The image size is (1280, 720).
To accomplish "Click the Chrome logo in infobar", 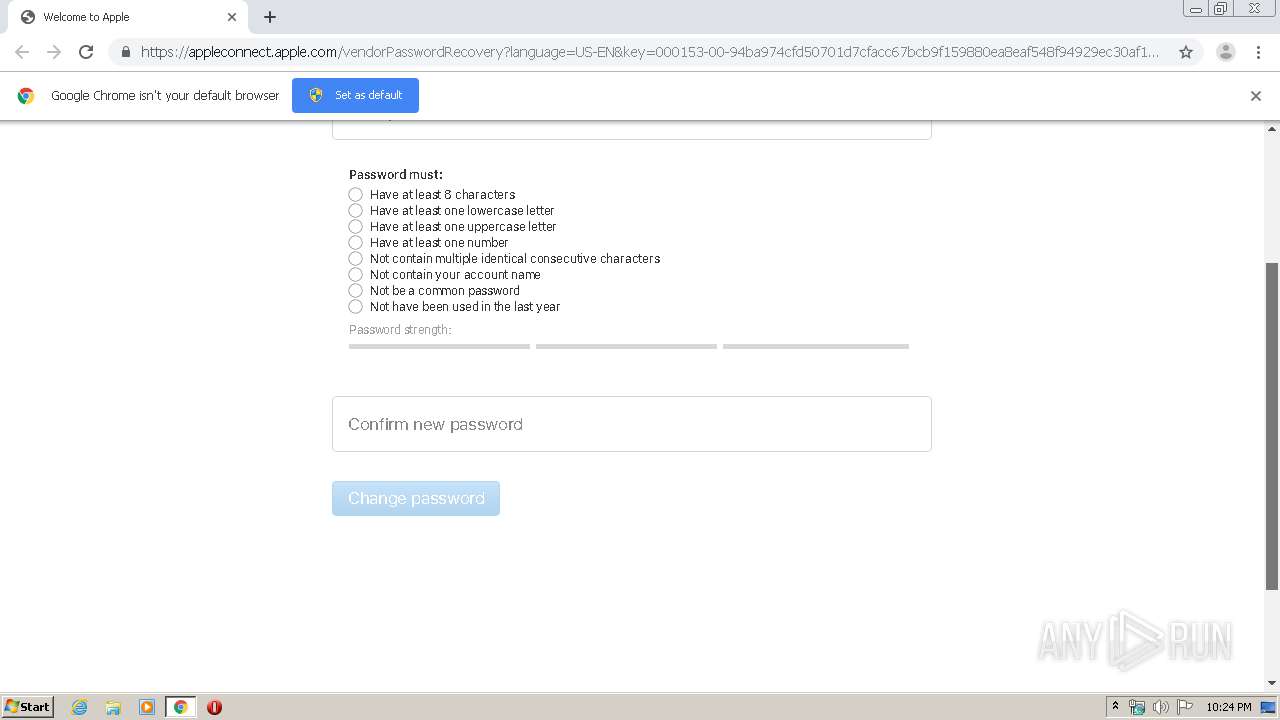I will pos(26,96).
